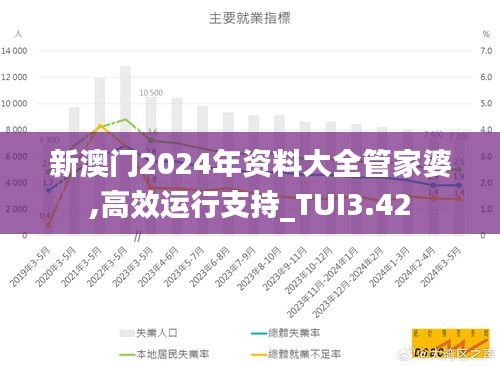The width and height of the screenshot is (500, 366).
Task: Select the 2024年2-4月 axis label
Action: coord(415,267)
